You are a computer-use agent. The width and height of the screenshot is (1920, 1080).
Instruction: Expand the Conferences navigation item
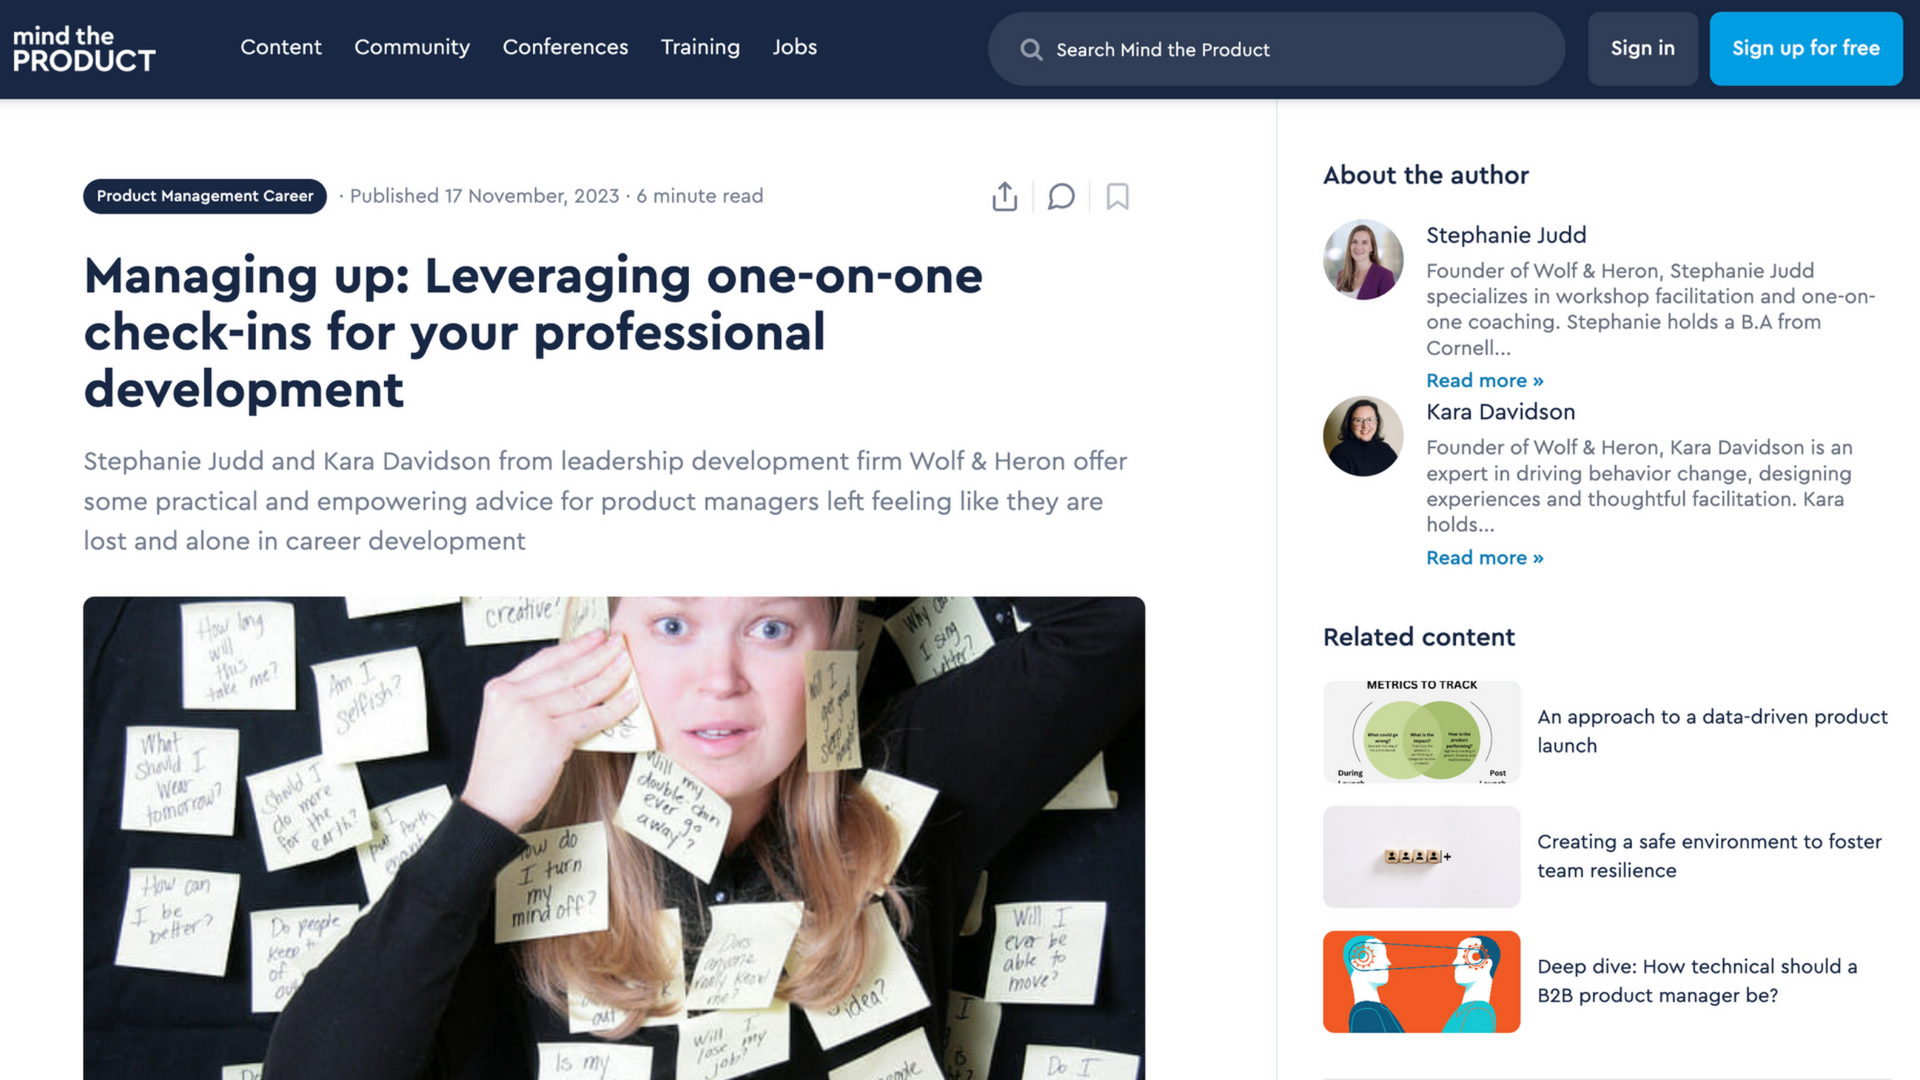pyautogui.click(x=565, y=47)
